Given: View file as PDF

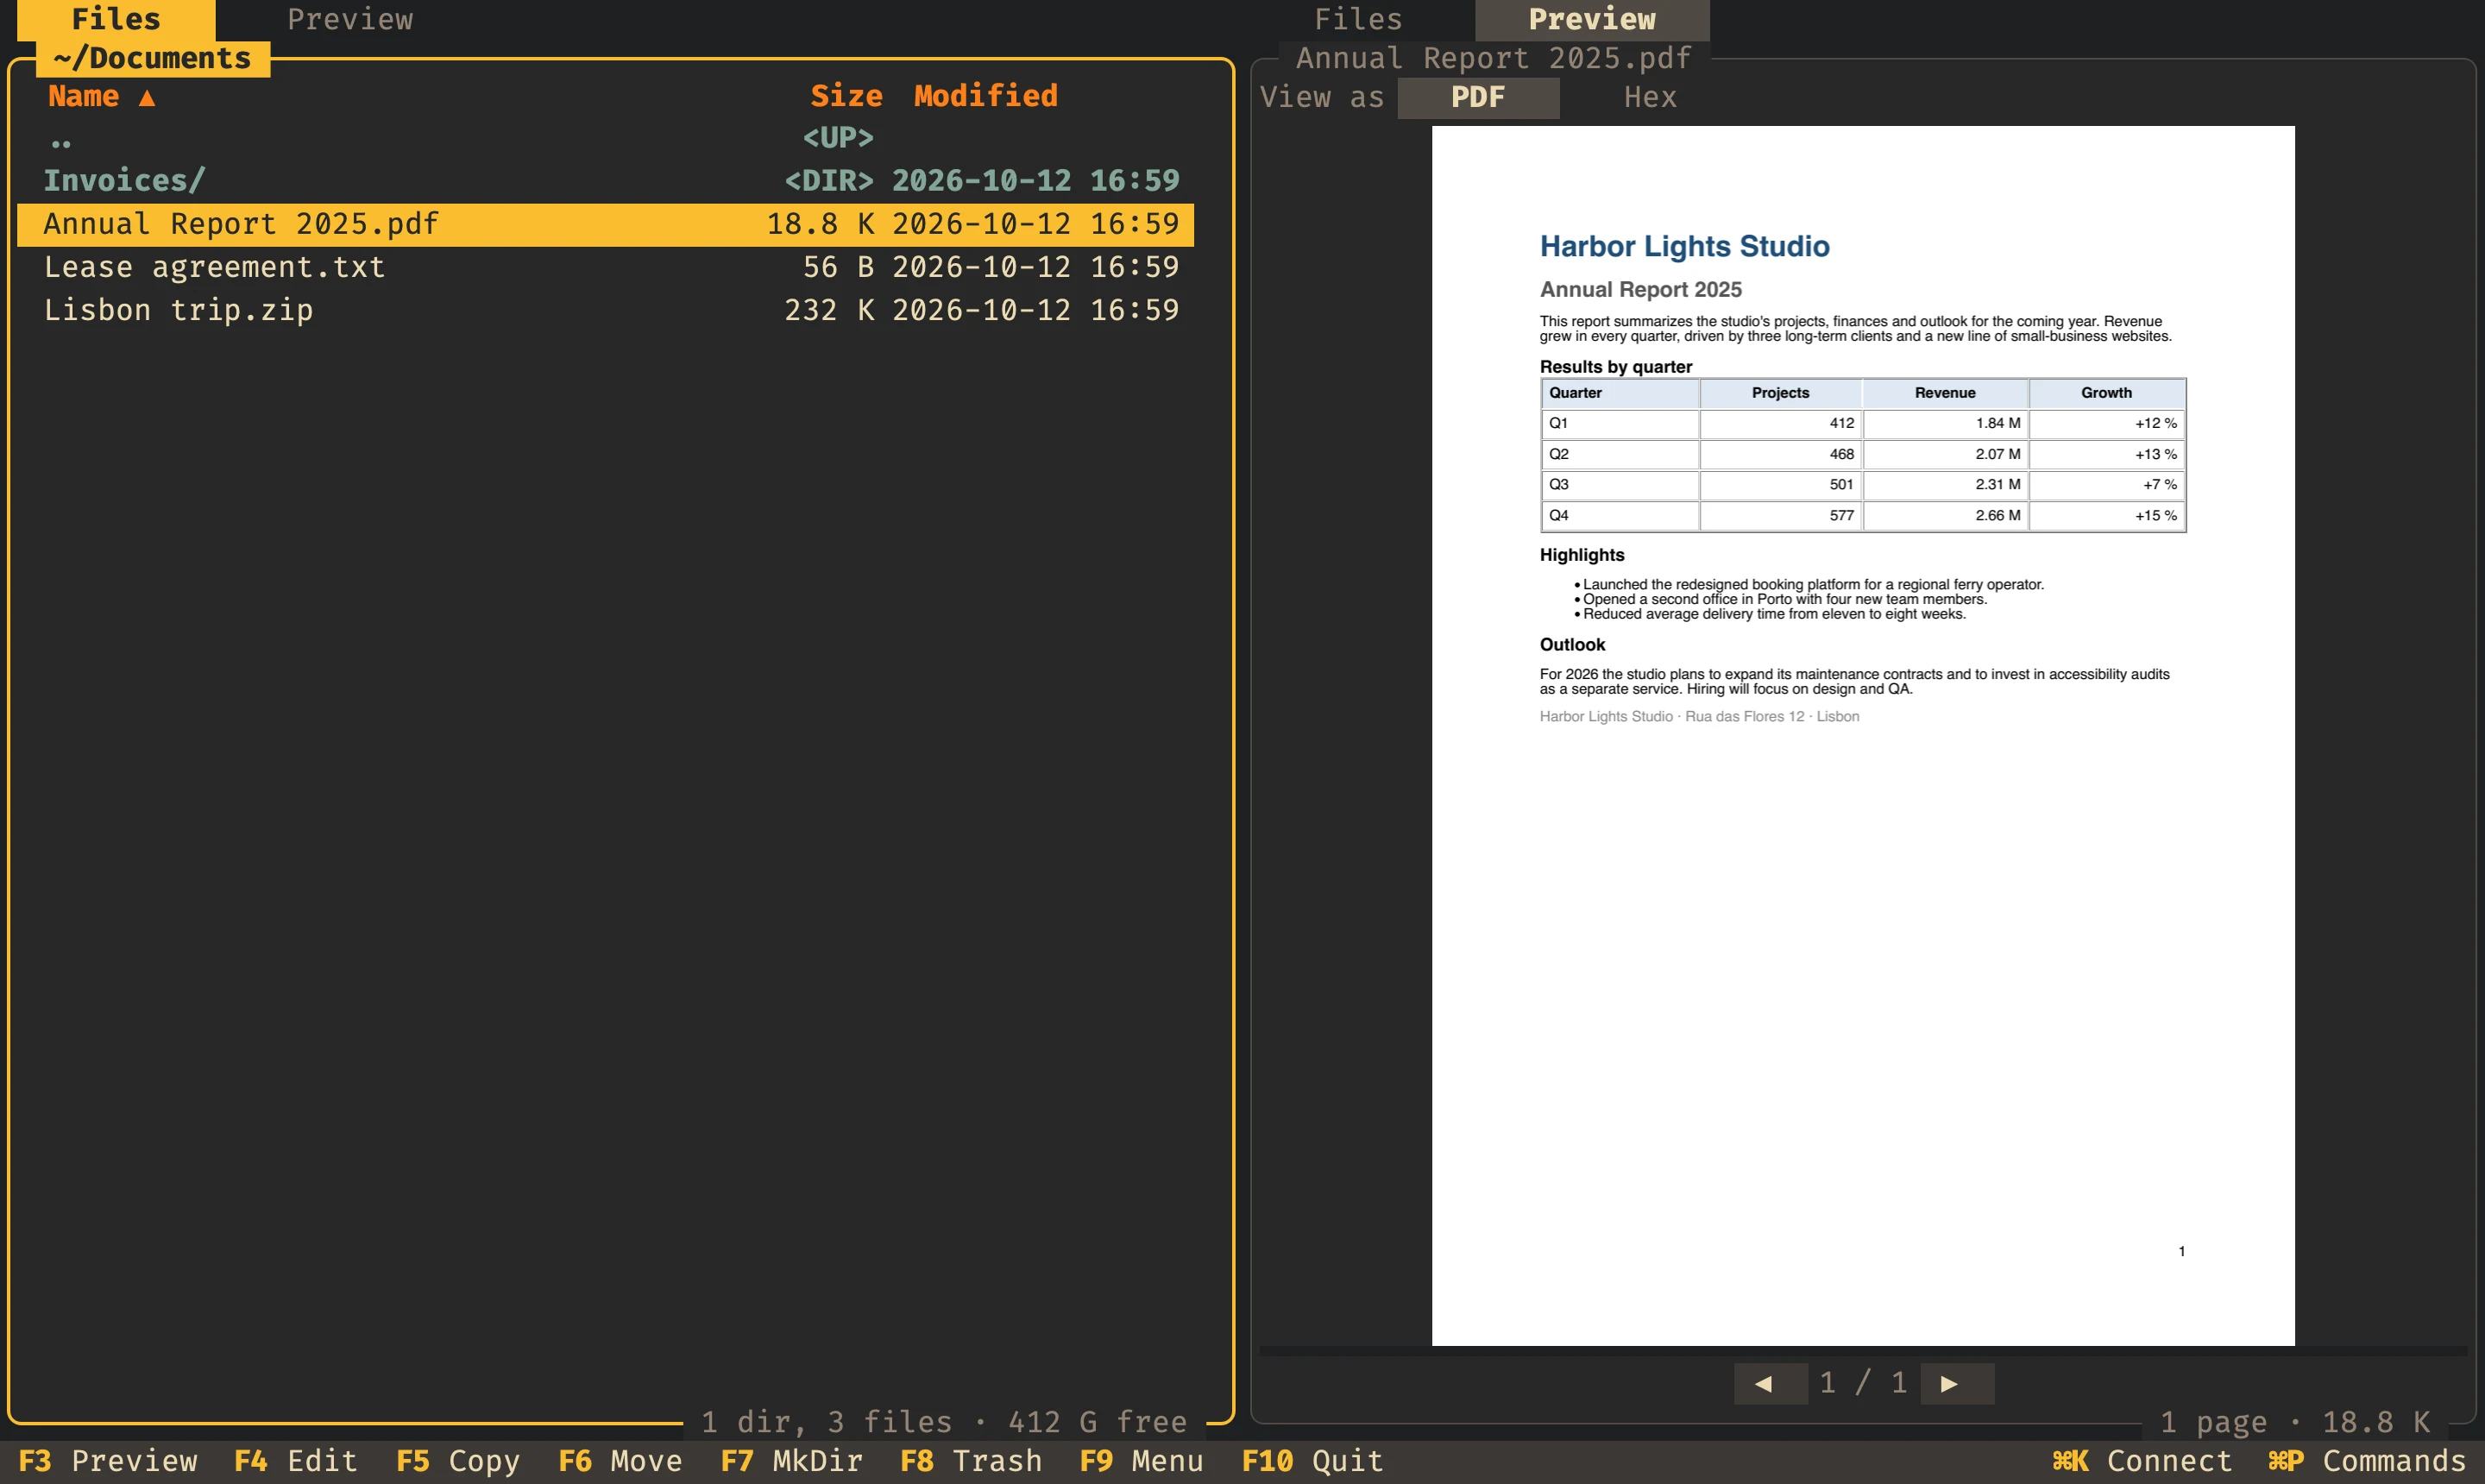Looking at the screenshot, I should [1478, 98].
